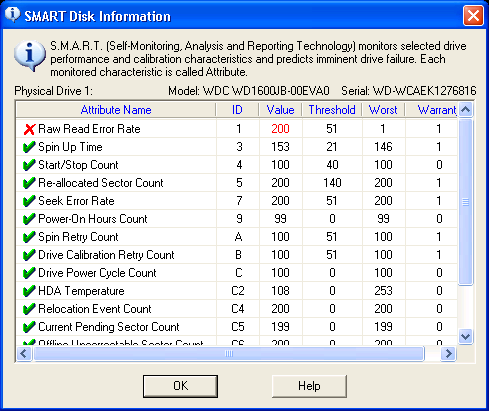
Task: Select the Relocation Event Count row
Action: point(237,309)
